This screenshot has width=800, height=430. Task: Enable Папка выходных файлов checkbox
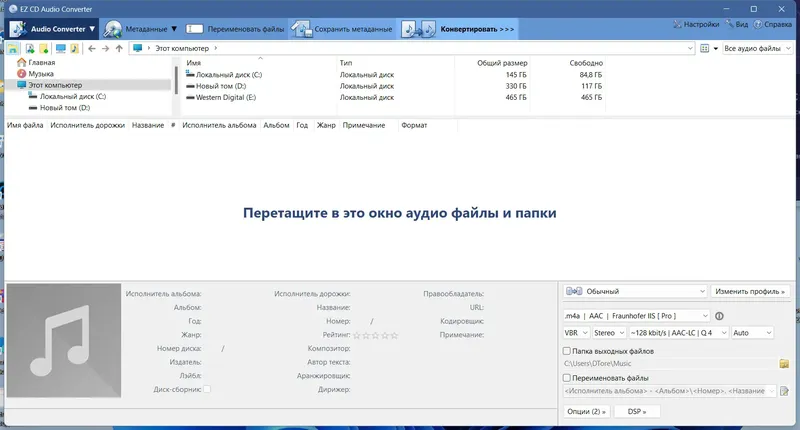[x=566, y=351]
